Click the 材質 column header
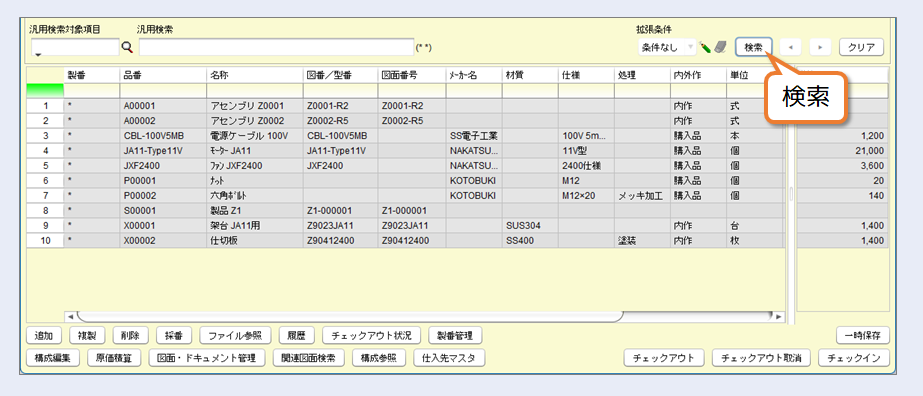The height and width of the screenshot is (396, 923). click(530, 75)
